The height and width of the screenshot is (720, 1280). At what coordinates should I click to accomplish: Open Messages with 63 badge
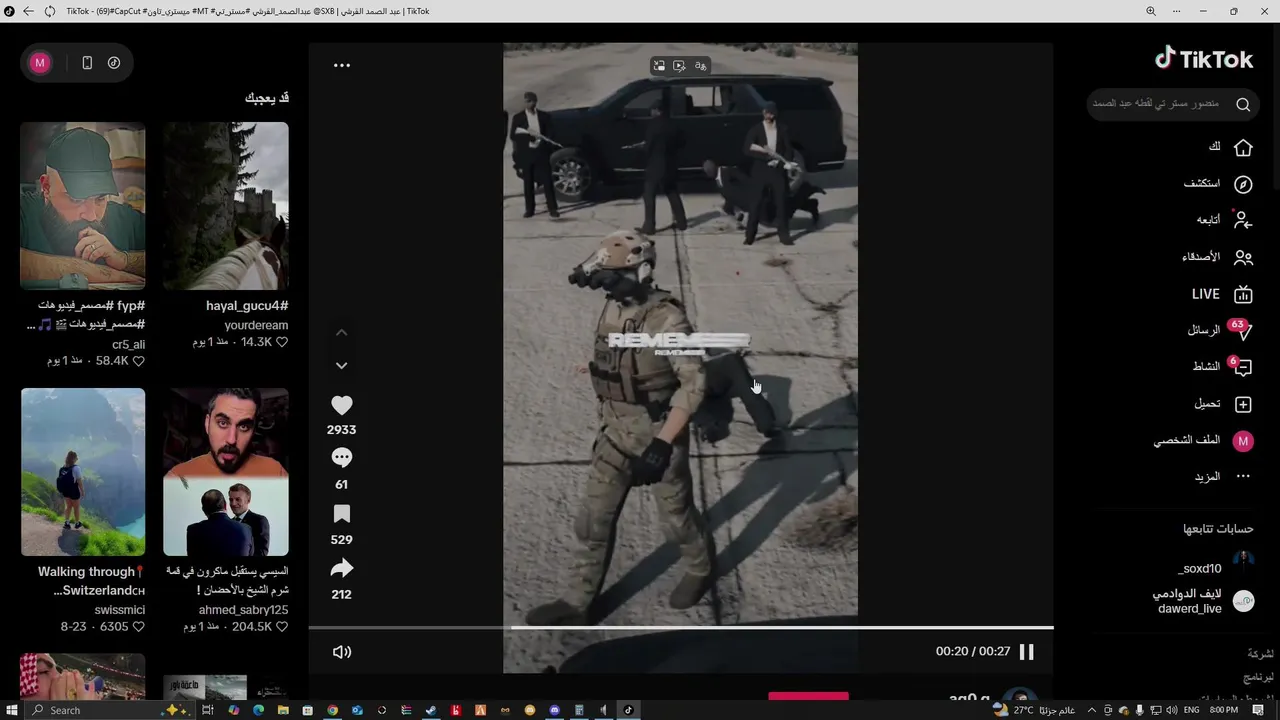coord(1241,329)
